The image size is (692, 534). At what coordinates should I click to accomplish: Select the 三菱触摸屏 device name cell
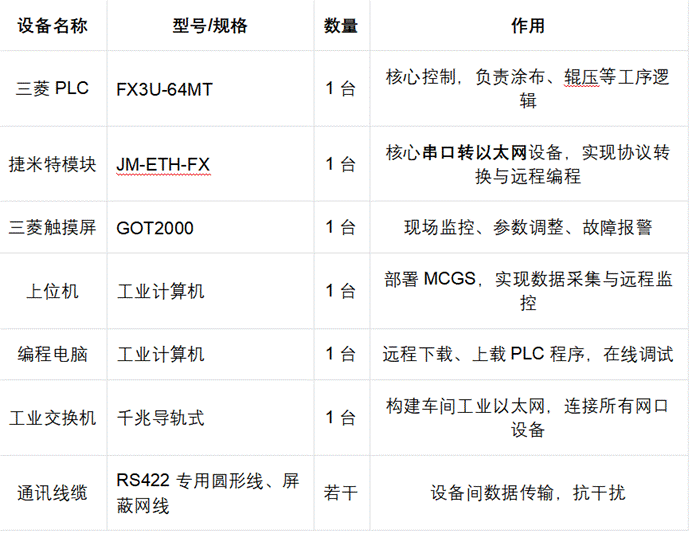pos(53,228)
